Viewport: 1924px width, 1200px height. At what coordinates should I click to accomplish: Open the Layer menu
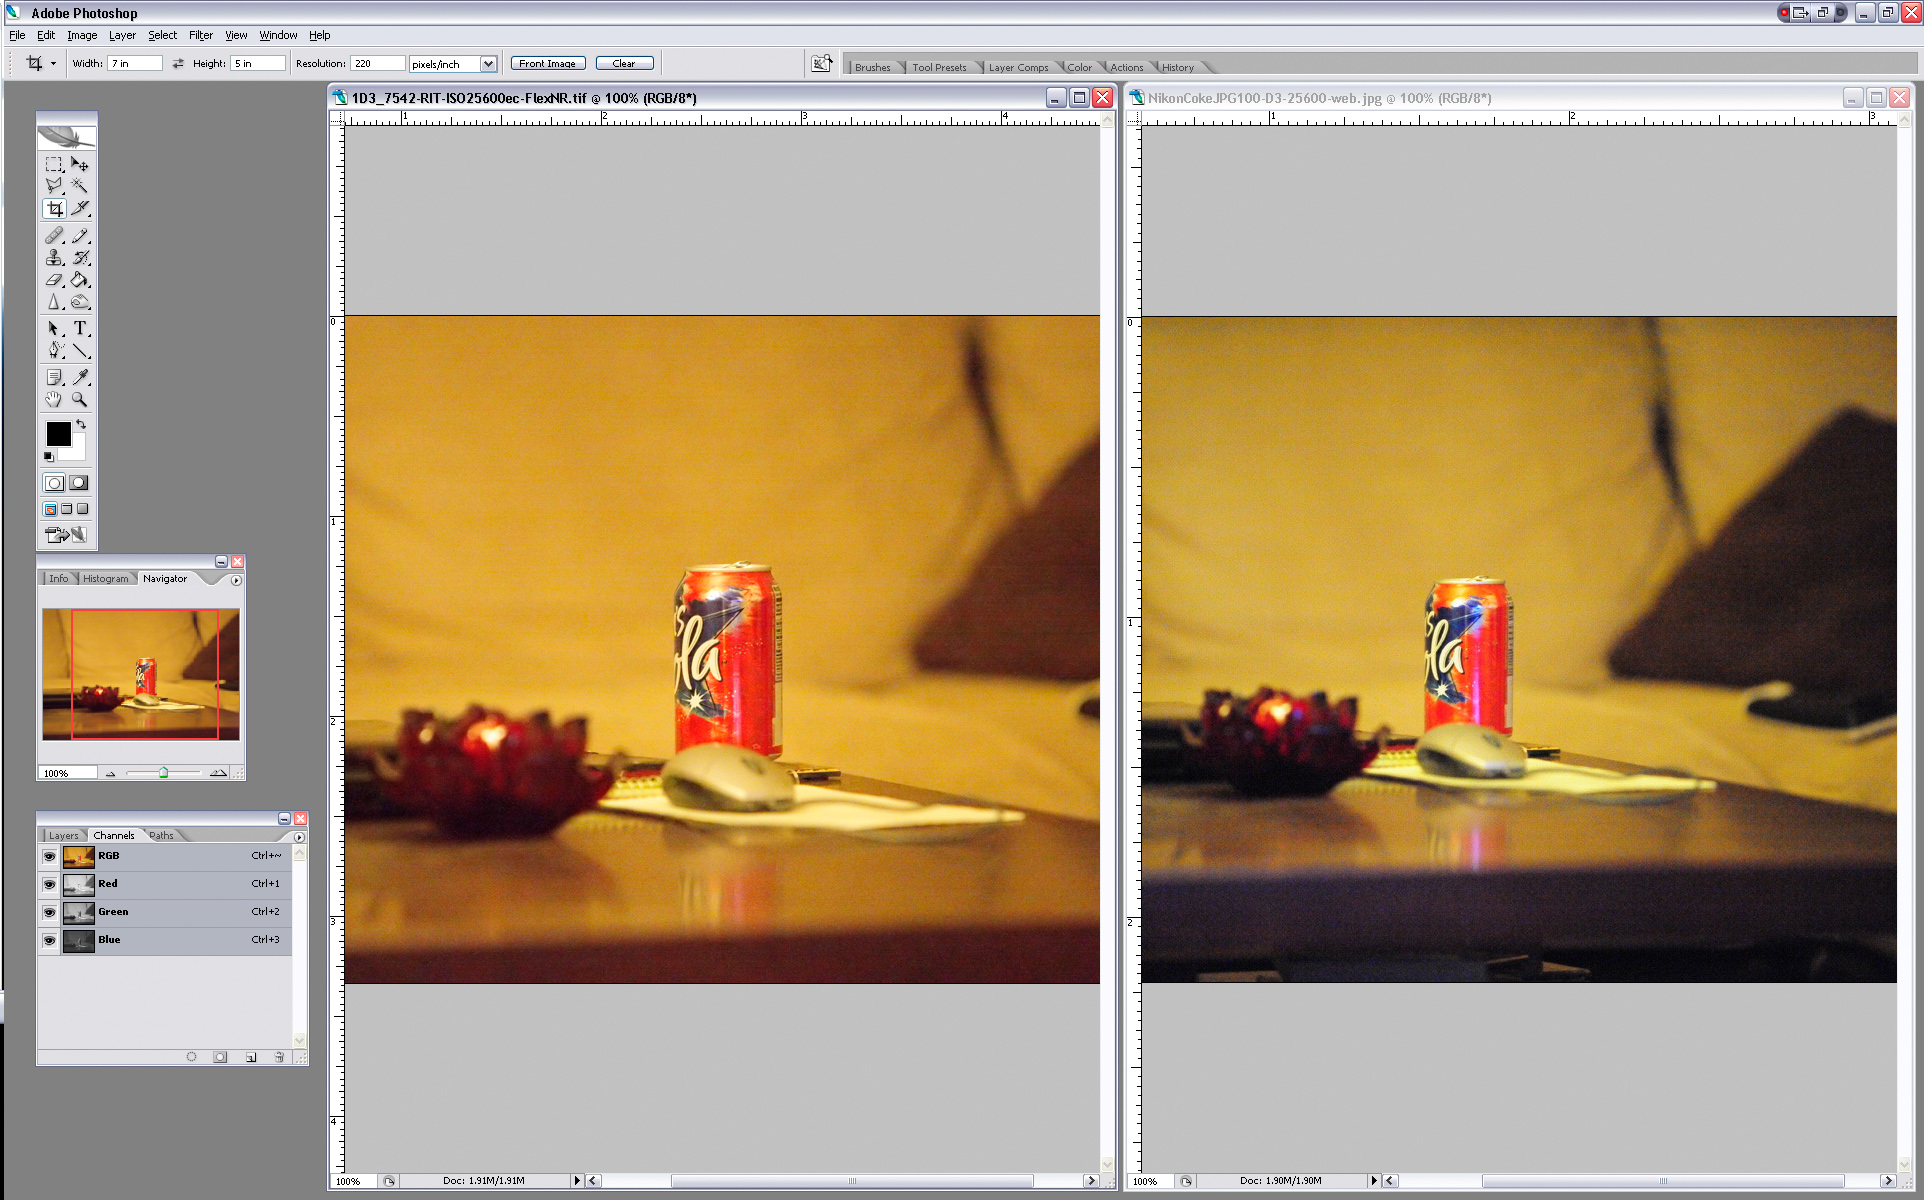pyautogui.click(x=122, y=35)
